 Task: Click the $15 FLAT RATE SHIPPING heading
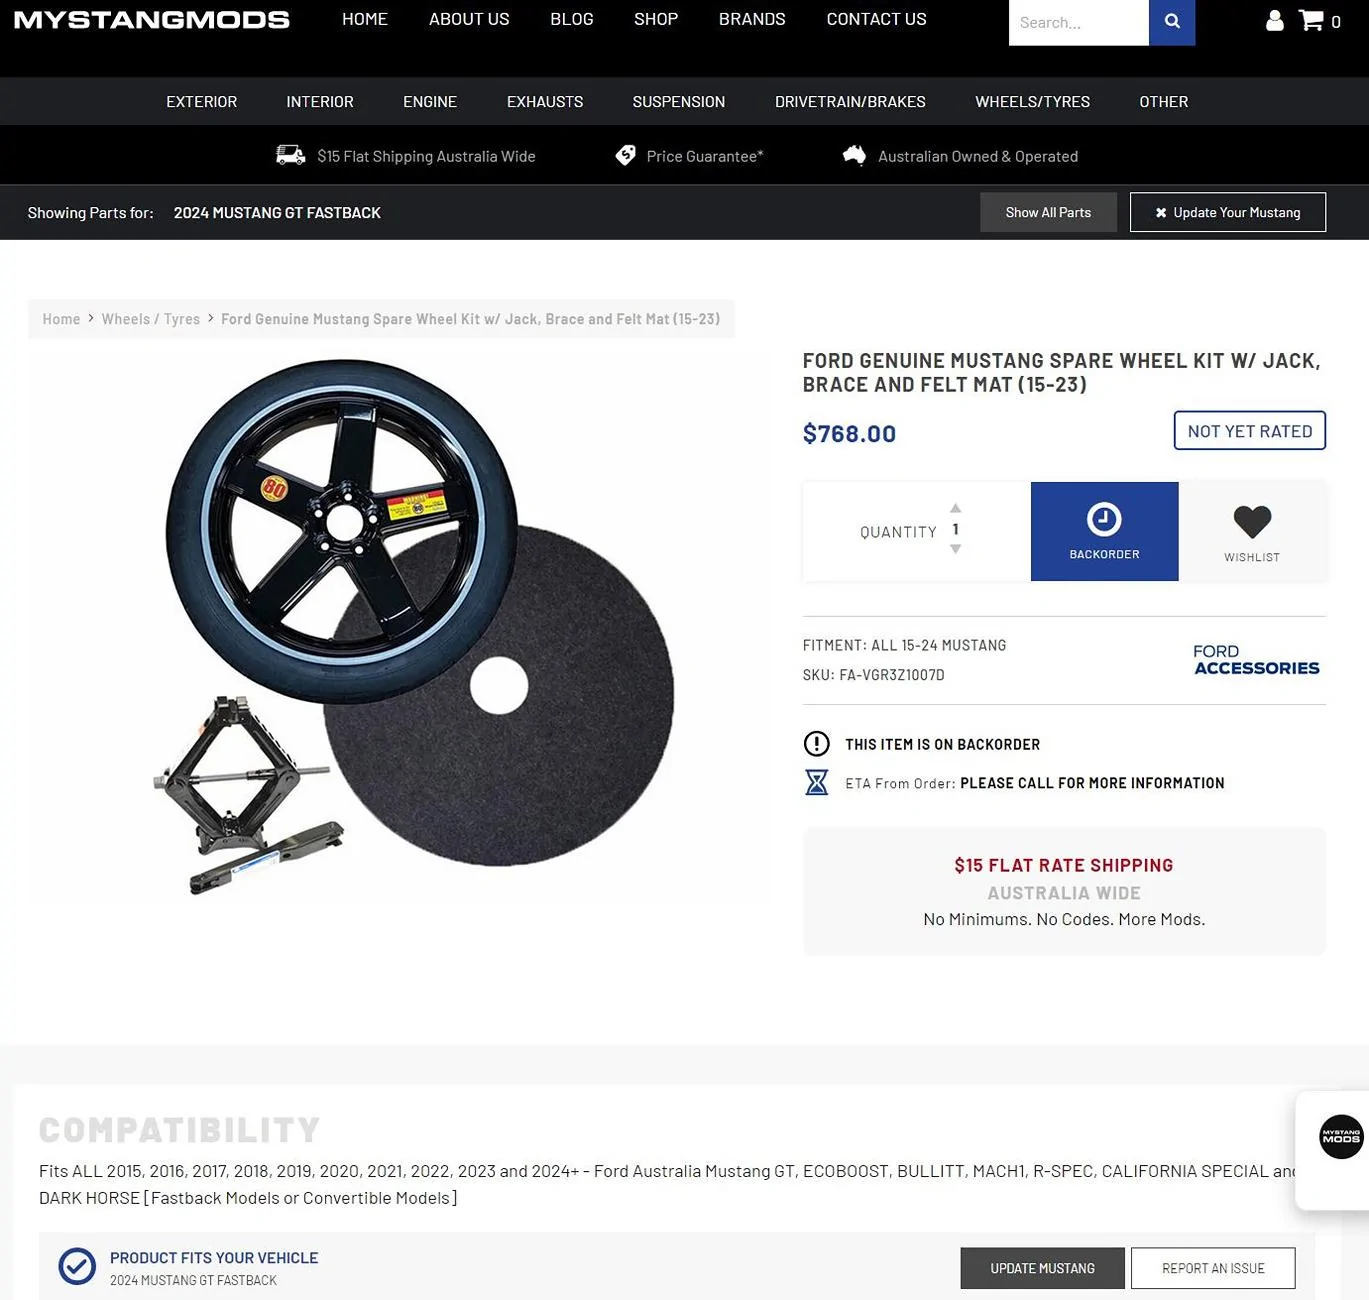point(1064,865)
